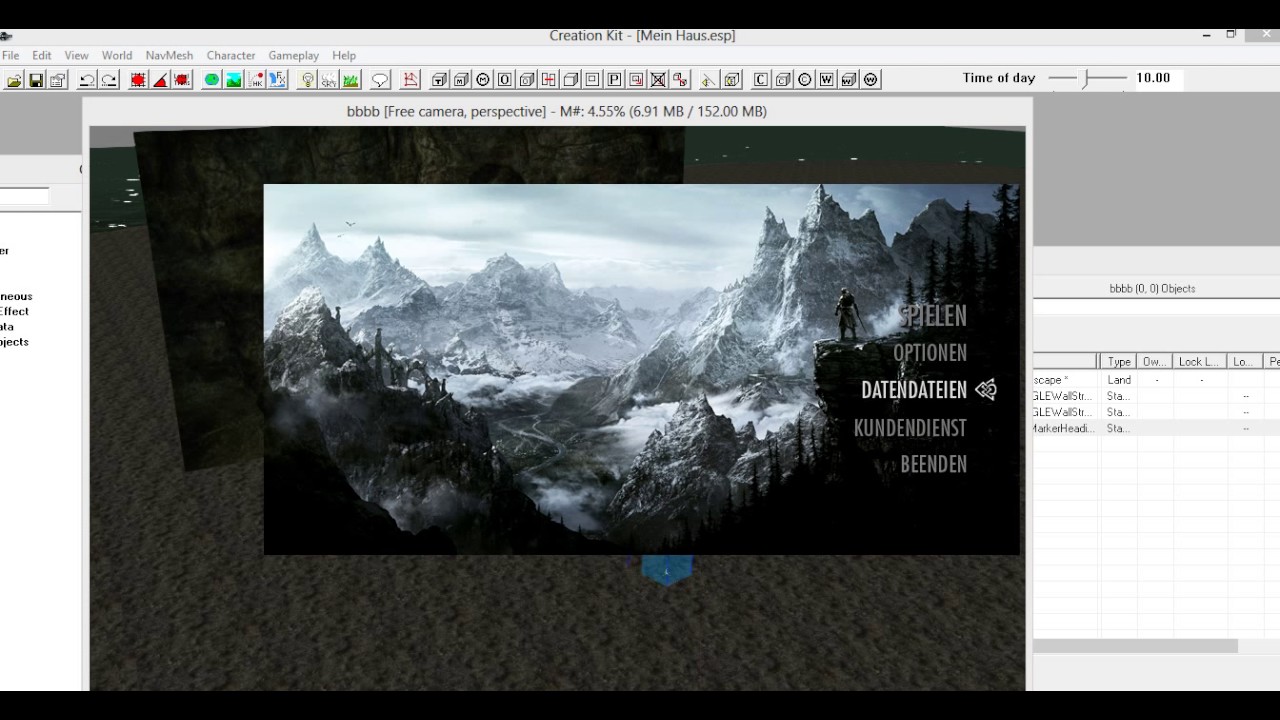Click the square icon labeled C
Viewport: 1280px width, 720px height.
coord(760,79)
